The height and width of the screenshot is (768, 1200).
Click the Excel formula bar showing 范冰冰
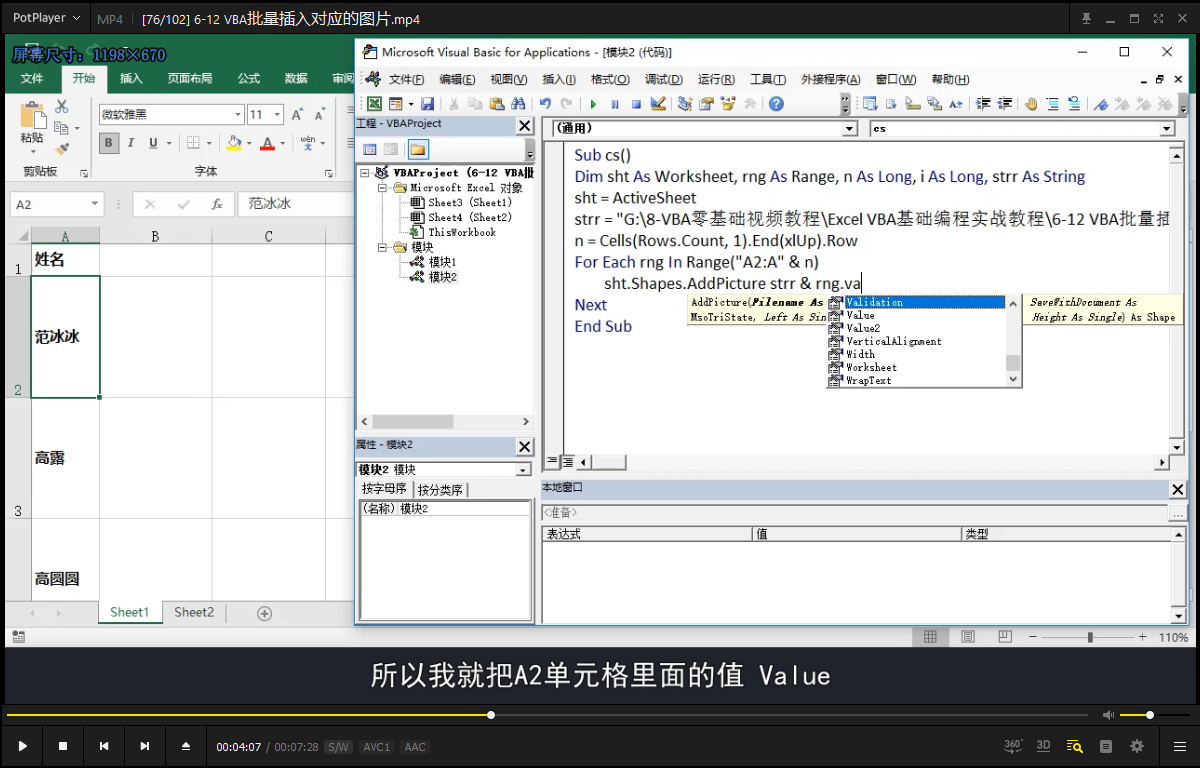coord(294,204)
